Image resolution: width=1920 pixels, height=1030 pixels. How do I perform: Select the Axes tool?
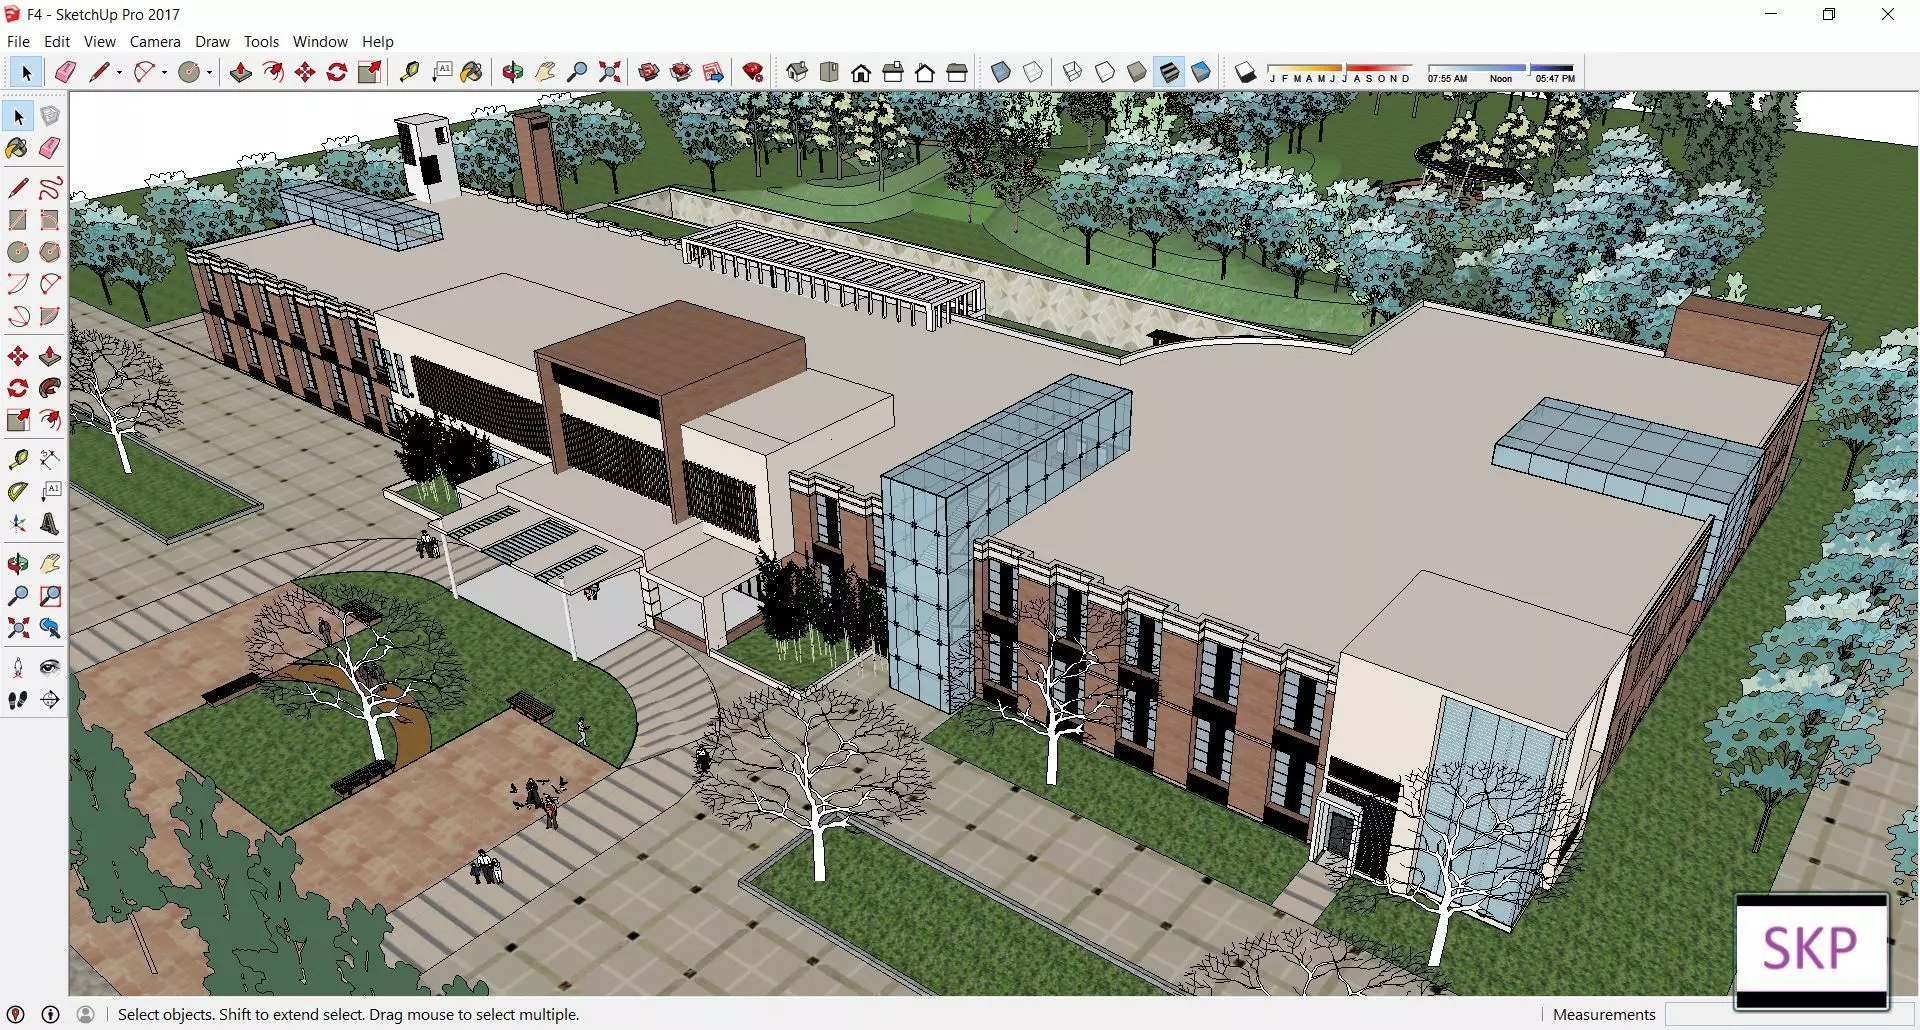[x=18, y=524]
